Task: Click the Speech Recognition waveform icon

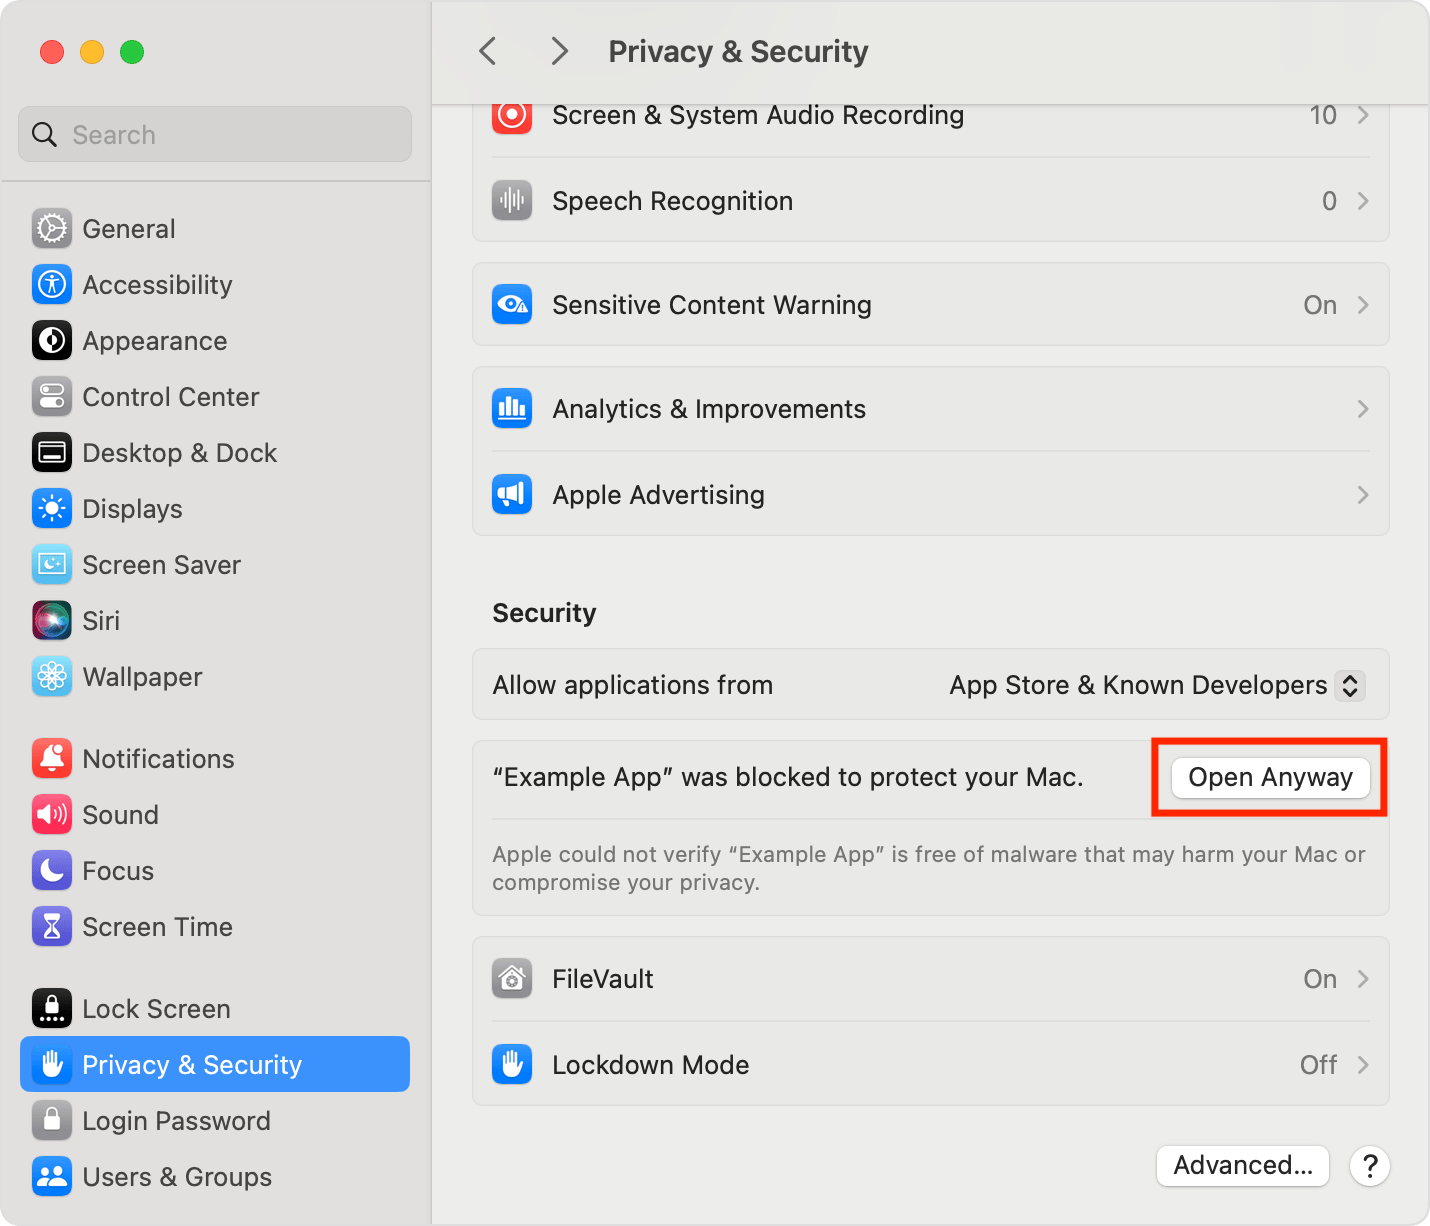Action: pyautogui.click(x=512, y=200)
